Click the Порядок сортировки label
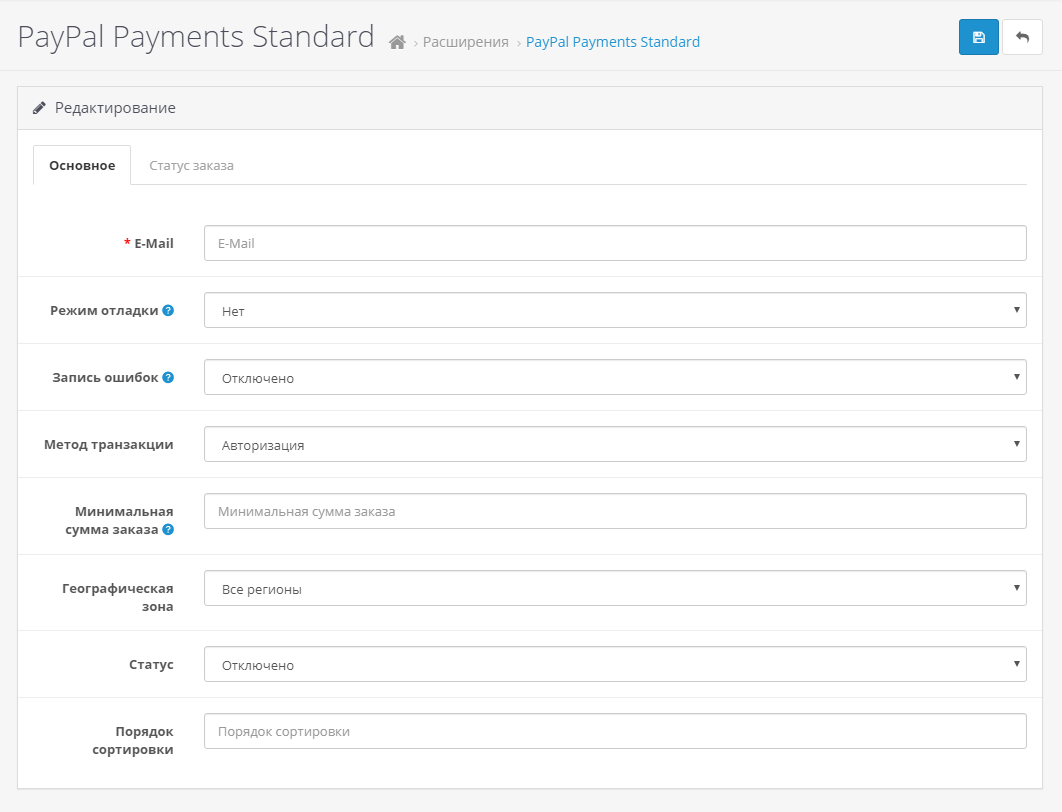The width and height of the screenshot is (1062, 812). (133, 740)
